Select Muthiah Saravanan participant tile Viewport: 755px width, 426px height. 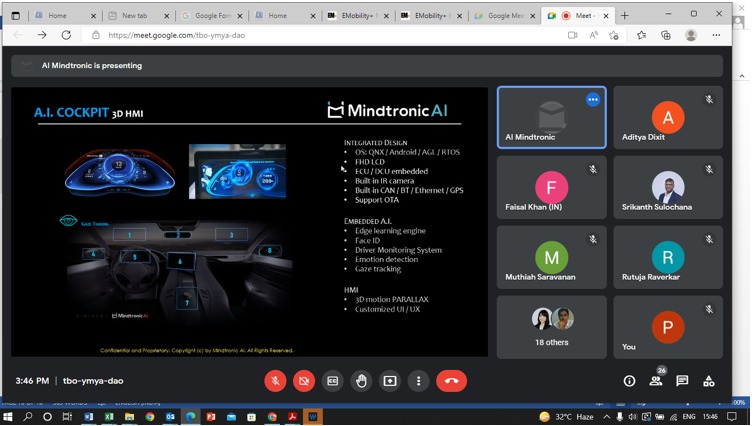click(551, 257)
